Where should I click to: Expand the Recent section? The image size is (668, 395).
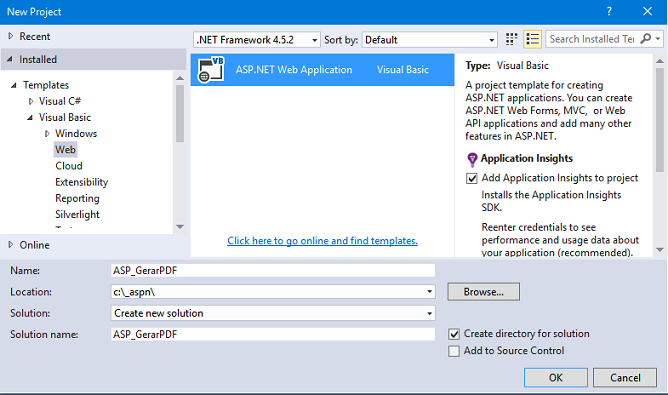click(x=11, y=36)
